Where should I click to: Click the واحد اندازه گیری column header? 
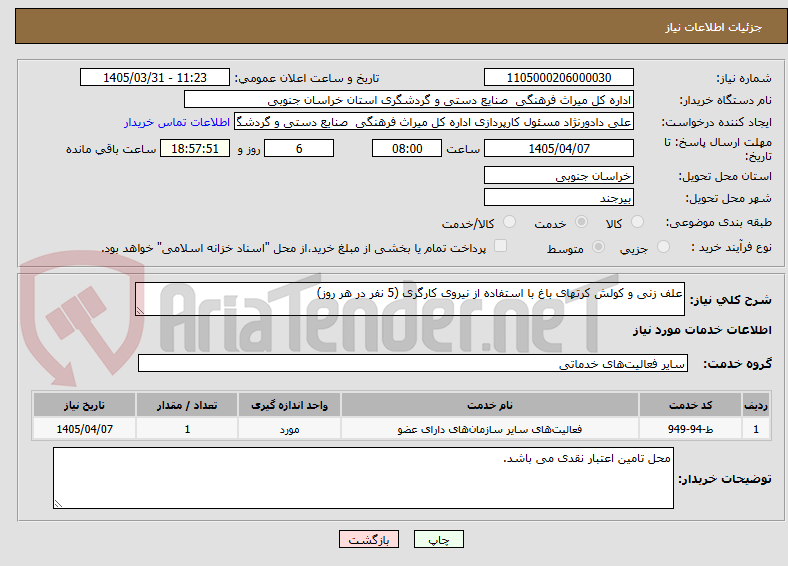click(x=289, y=405)
